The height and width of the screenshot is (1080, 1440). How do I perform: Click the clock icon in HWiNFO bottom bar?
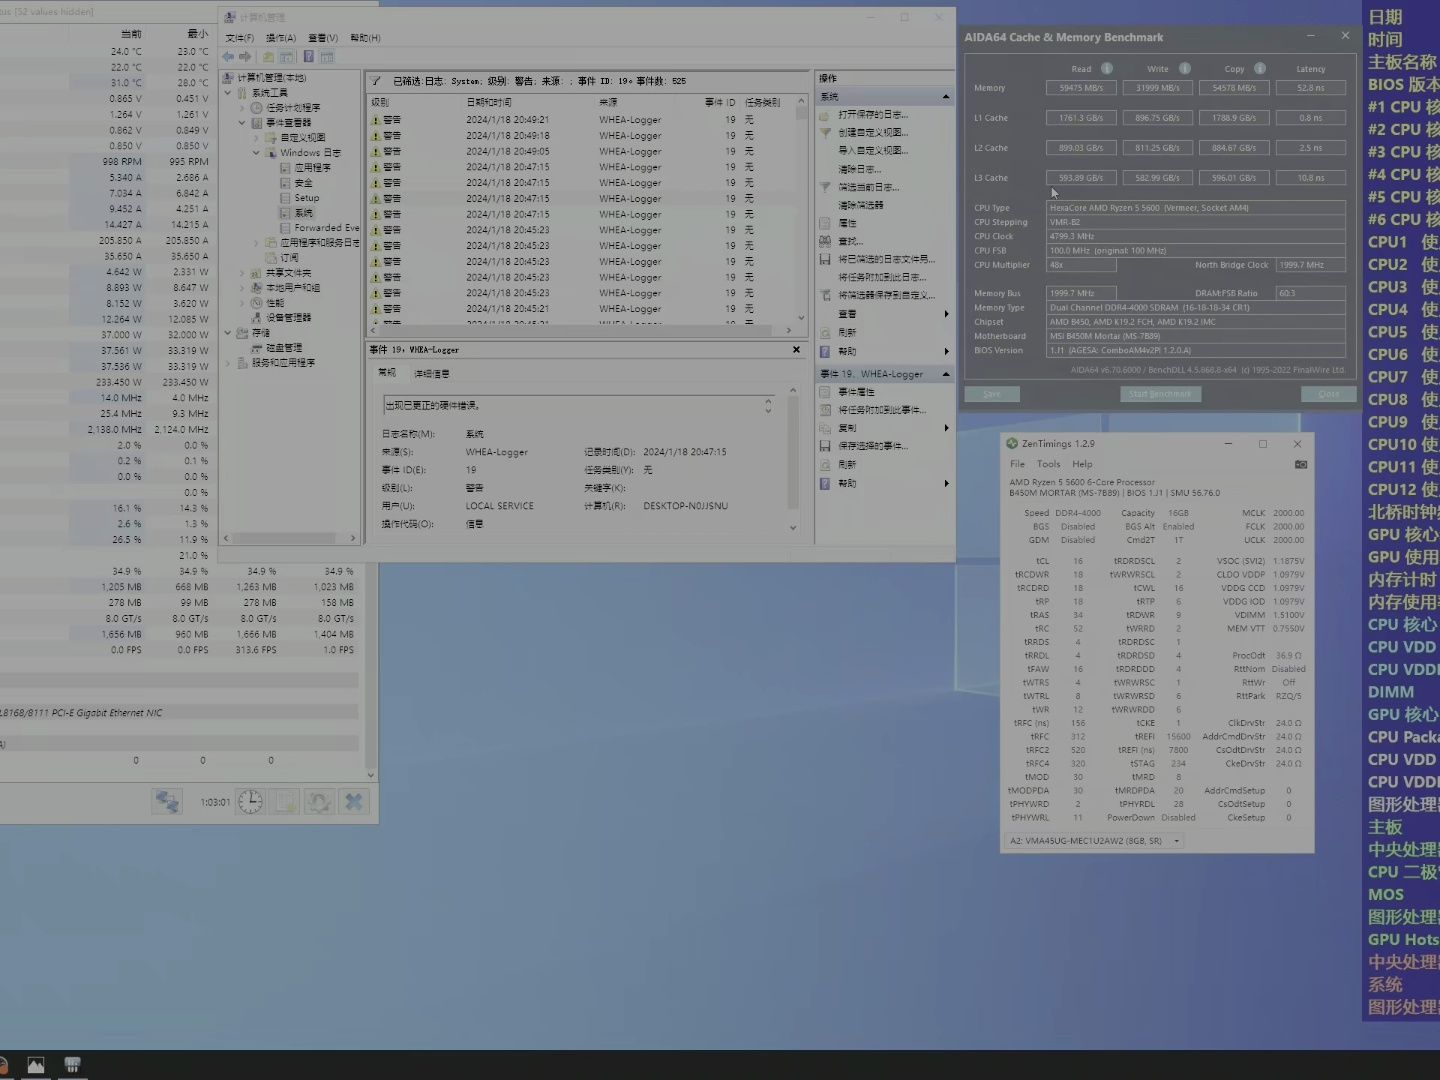[x=250, y=802]
